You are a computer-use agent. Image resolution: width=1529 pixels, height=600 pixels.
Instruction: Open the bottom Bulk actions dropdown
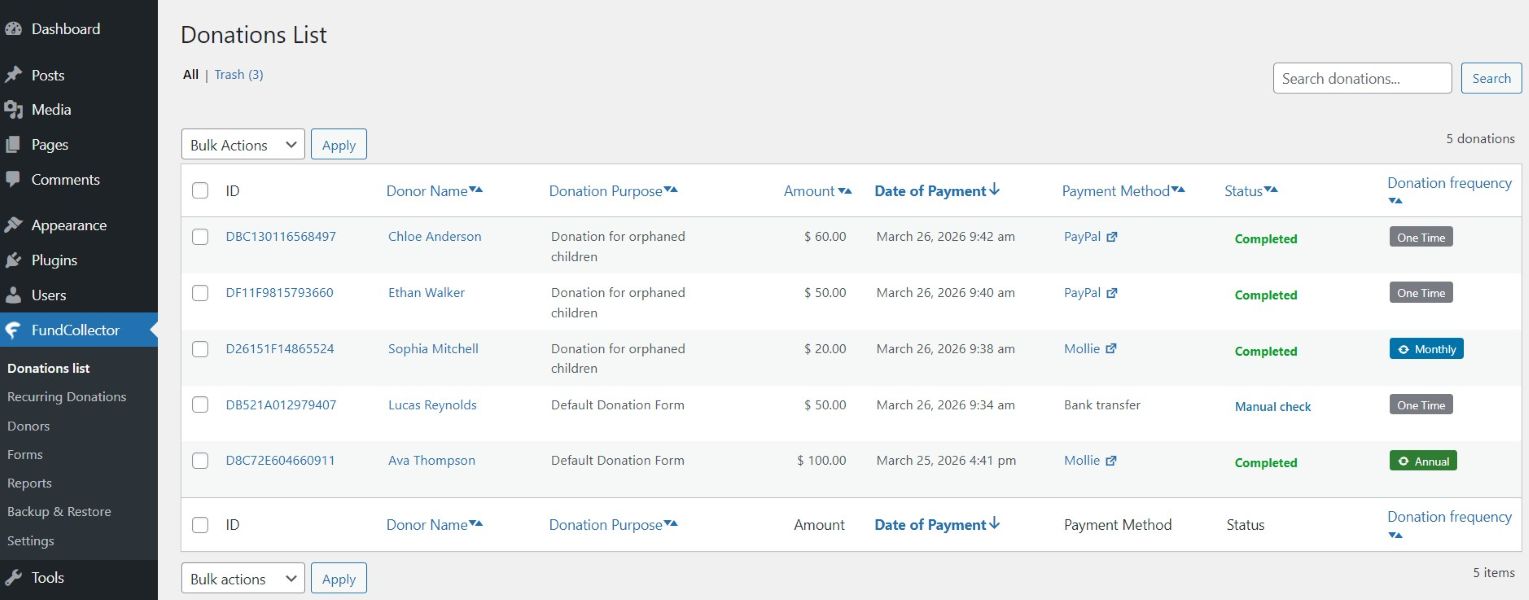[x=242, y=578]
